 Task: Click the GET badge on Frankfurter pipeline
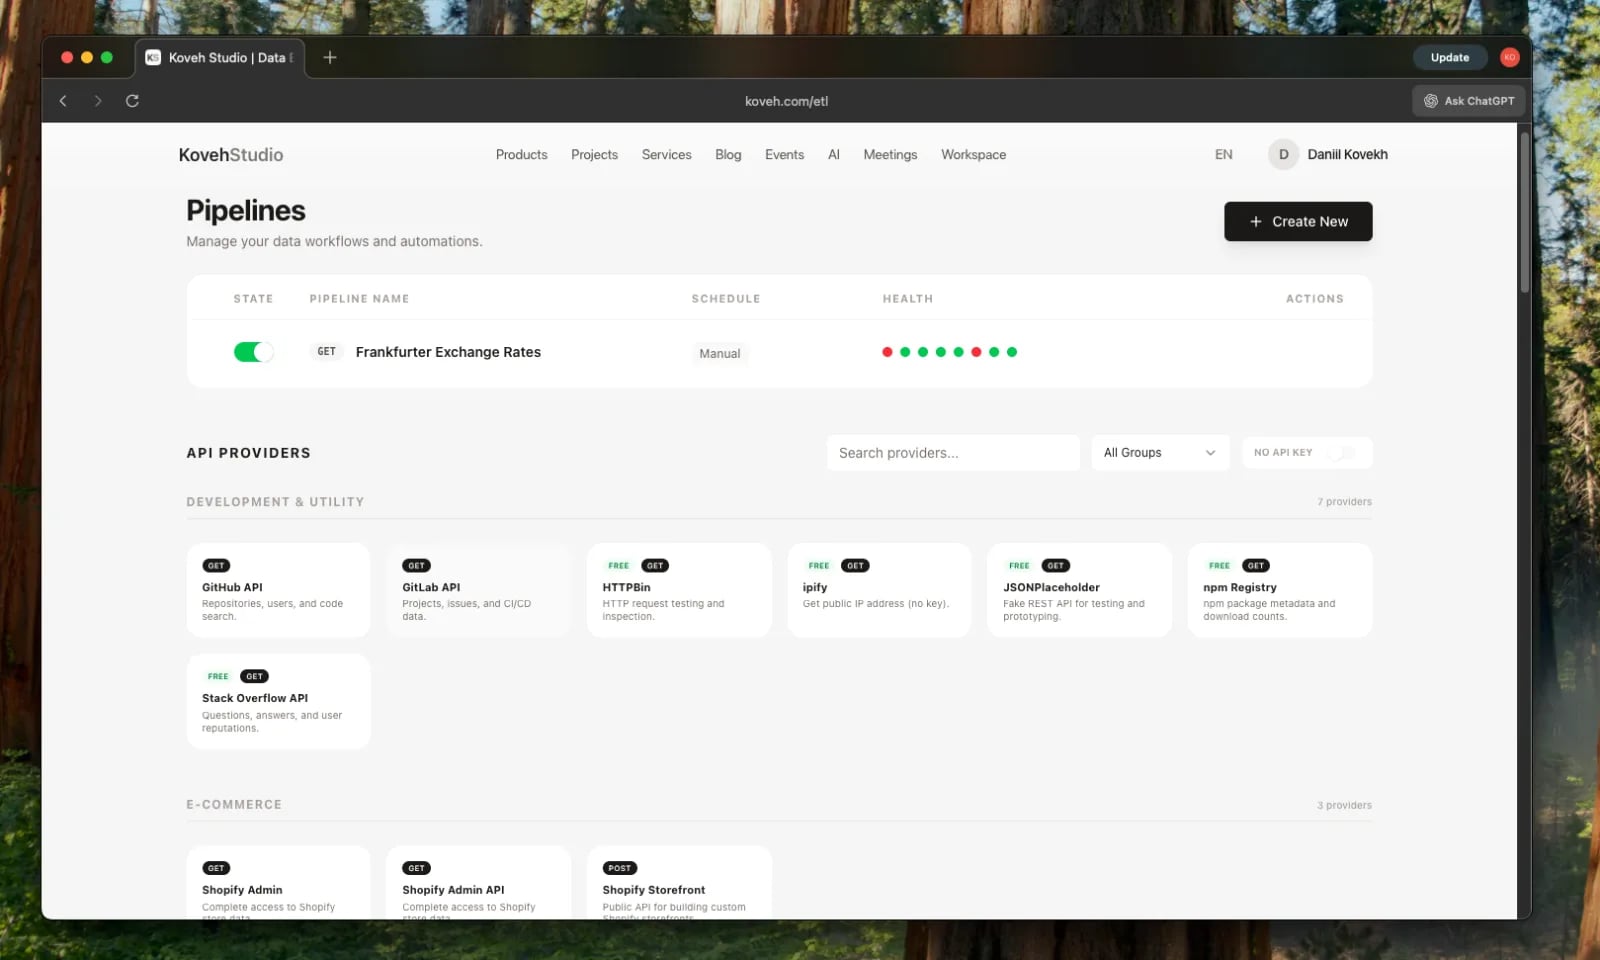(327, 352)
